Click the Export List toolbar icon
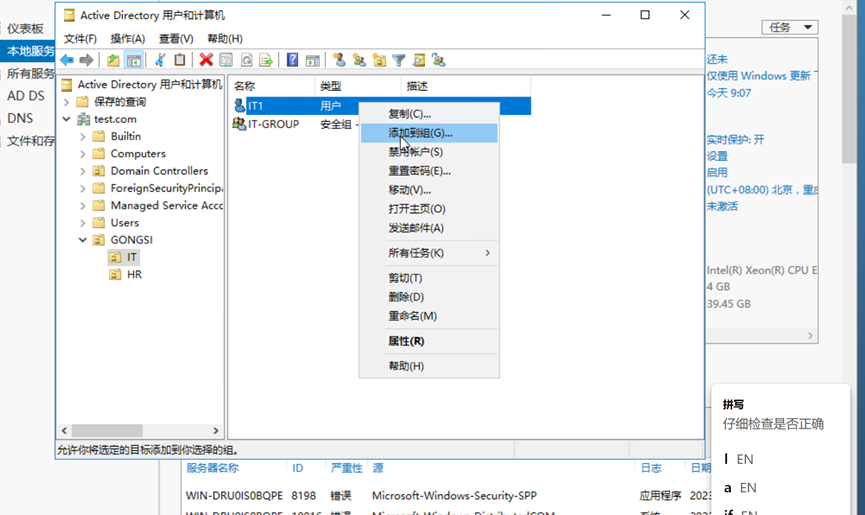 266,60
